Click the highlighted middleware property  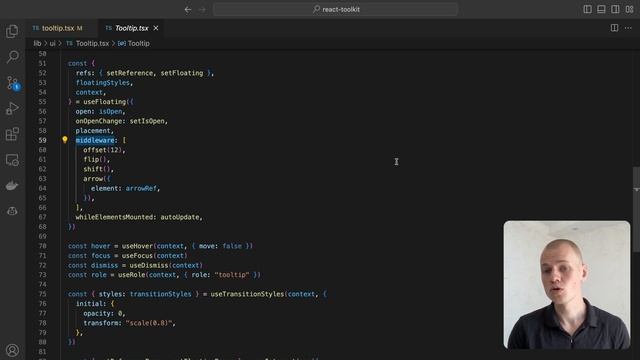(x=95, y=140)
